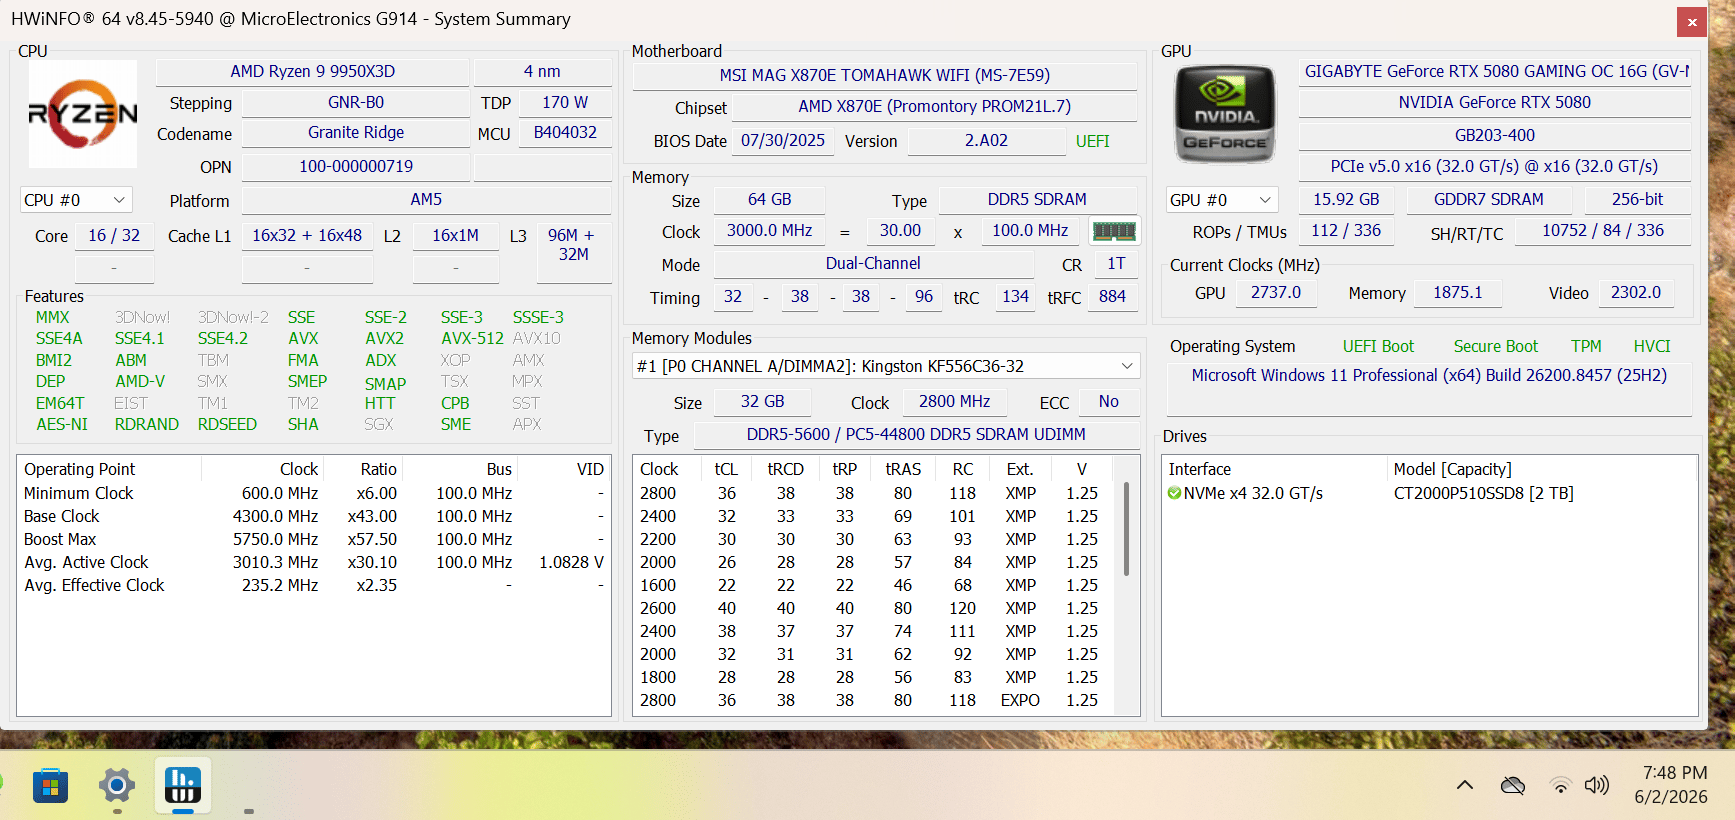Open the volume speaker tray icon
The width and height of the screenshot is (1735, 820).
click(x=1597, y=785)
